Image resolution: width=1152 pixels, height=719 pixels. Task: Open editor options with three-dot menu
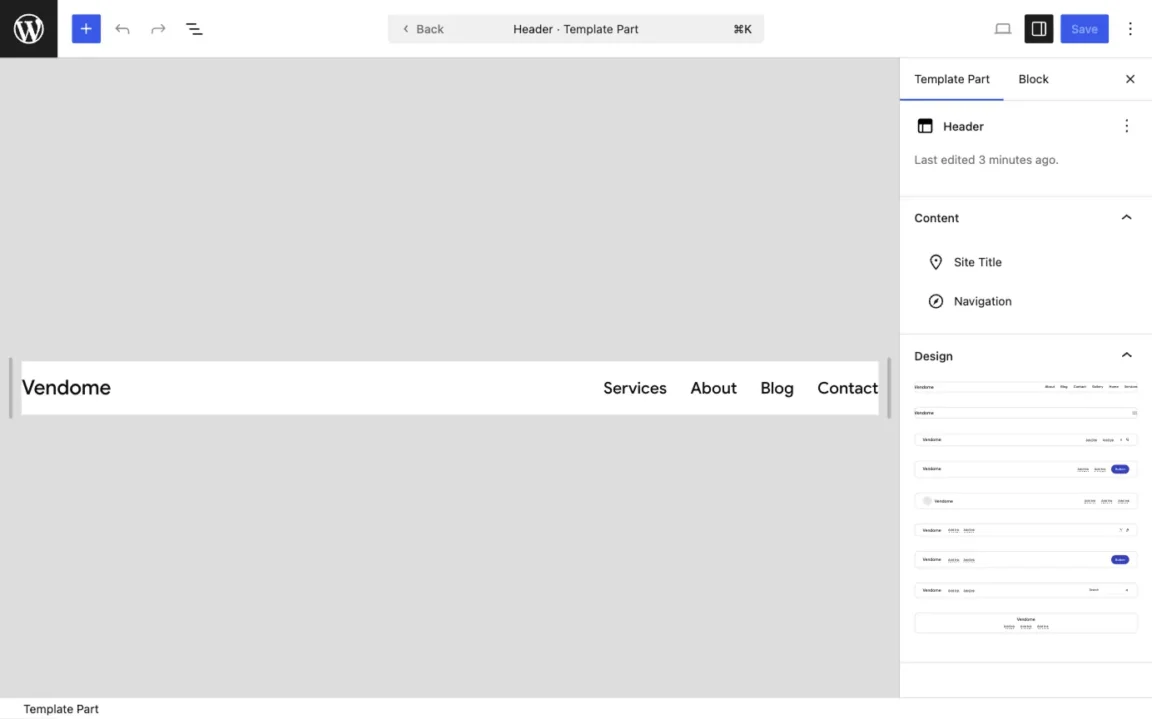pos(1130,28)
